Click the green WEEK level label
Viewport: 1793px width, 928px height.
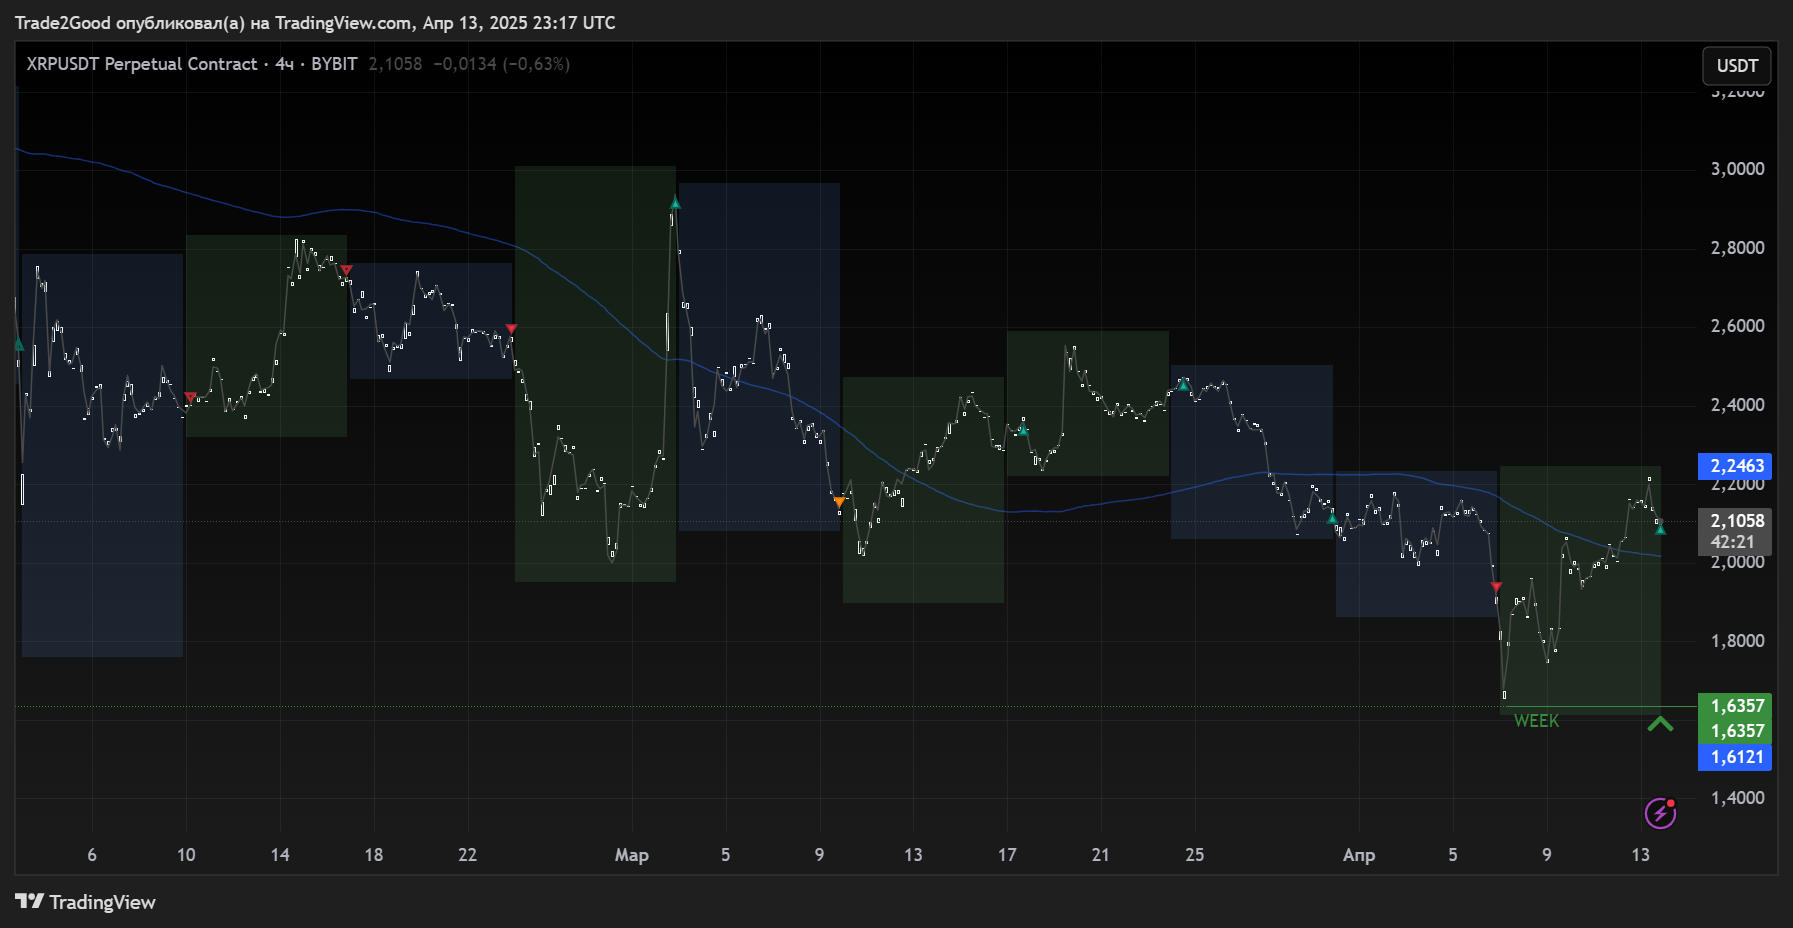pos(1536,721)
